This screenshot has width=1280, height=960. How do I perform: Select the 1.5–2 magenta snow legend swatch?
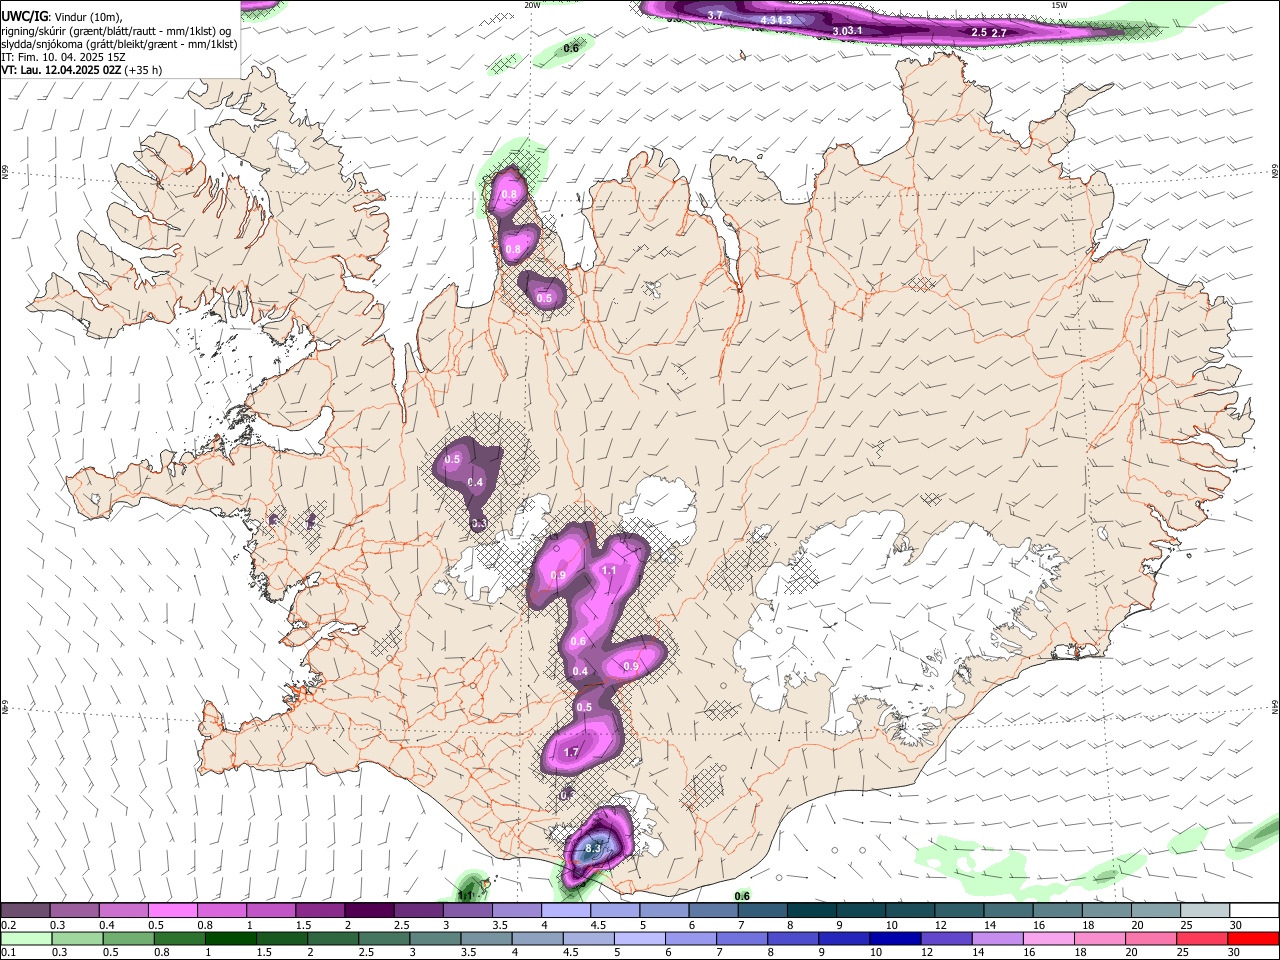coord(319,911)
